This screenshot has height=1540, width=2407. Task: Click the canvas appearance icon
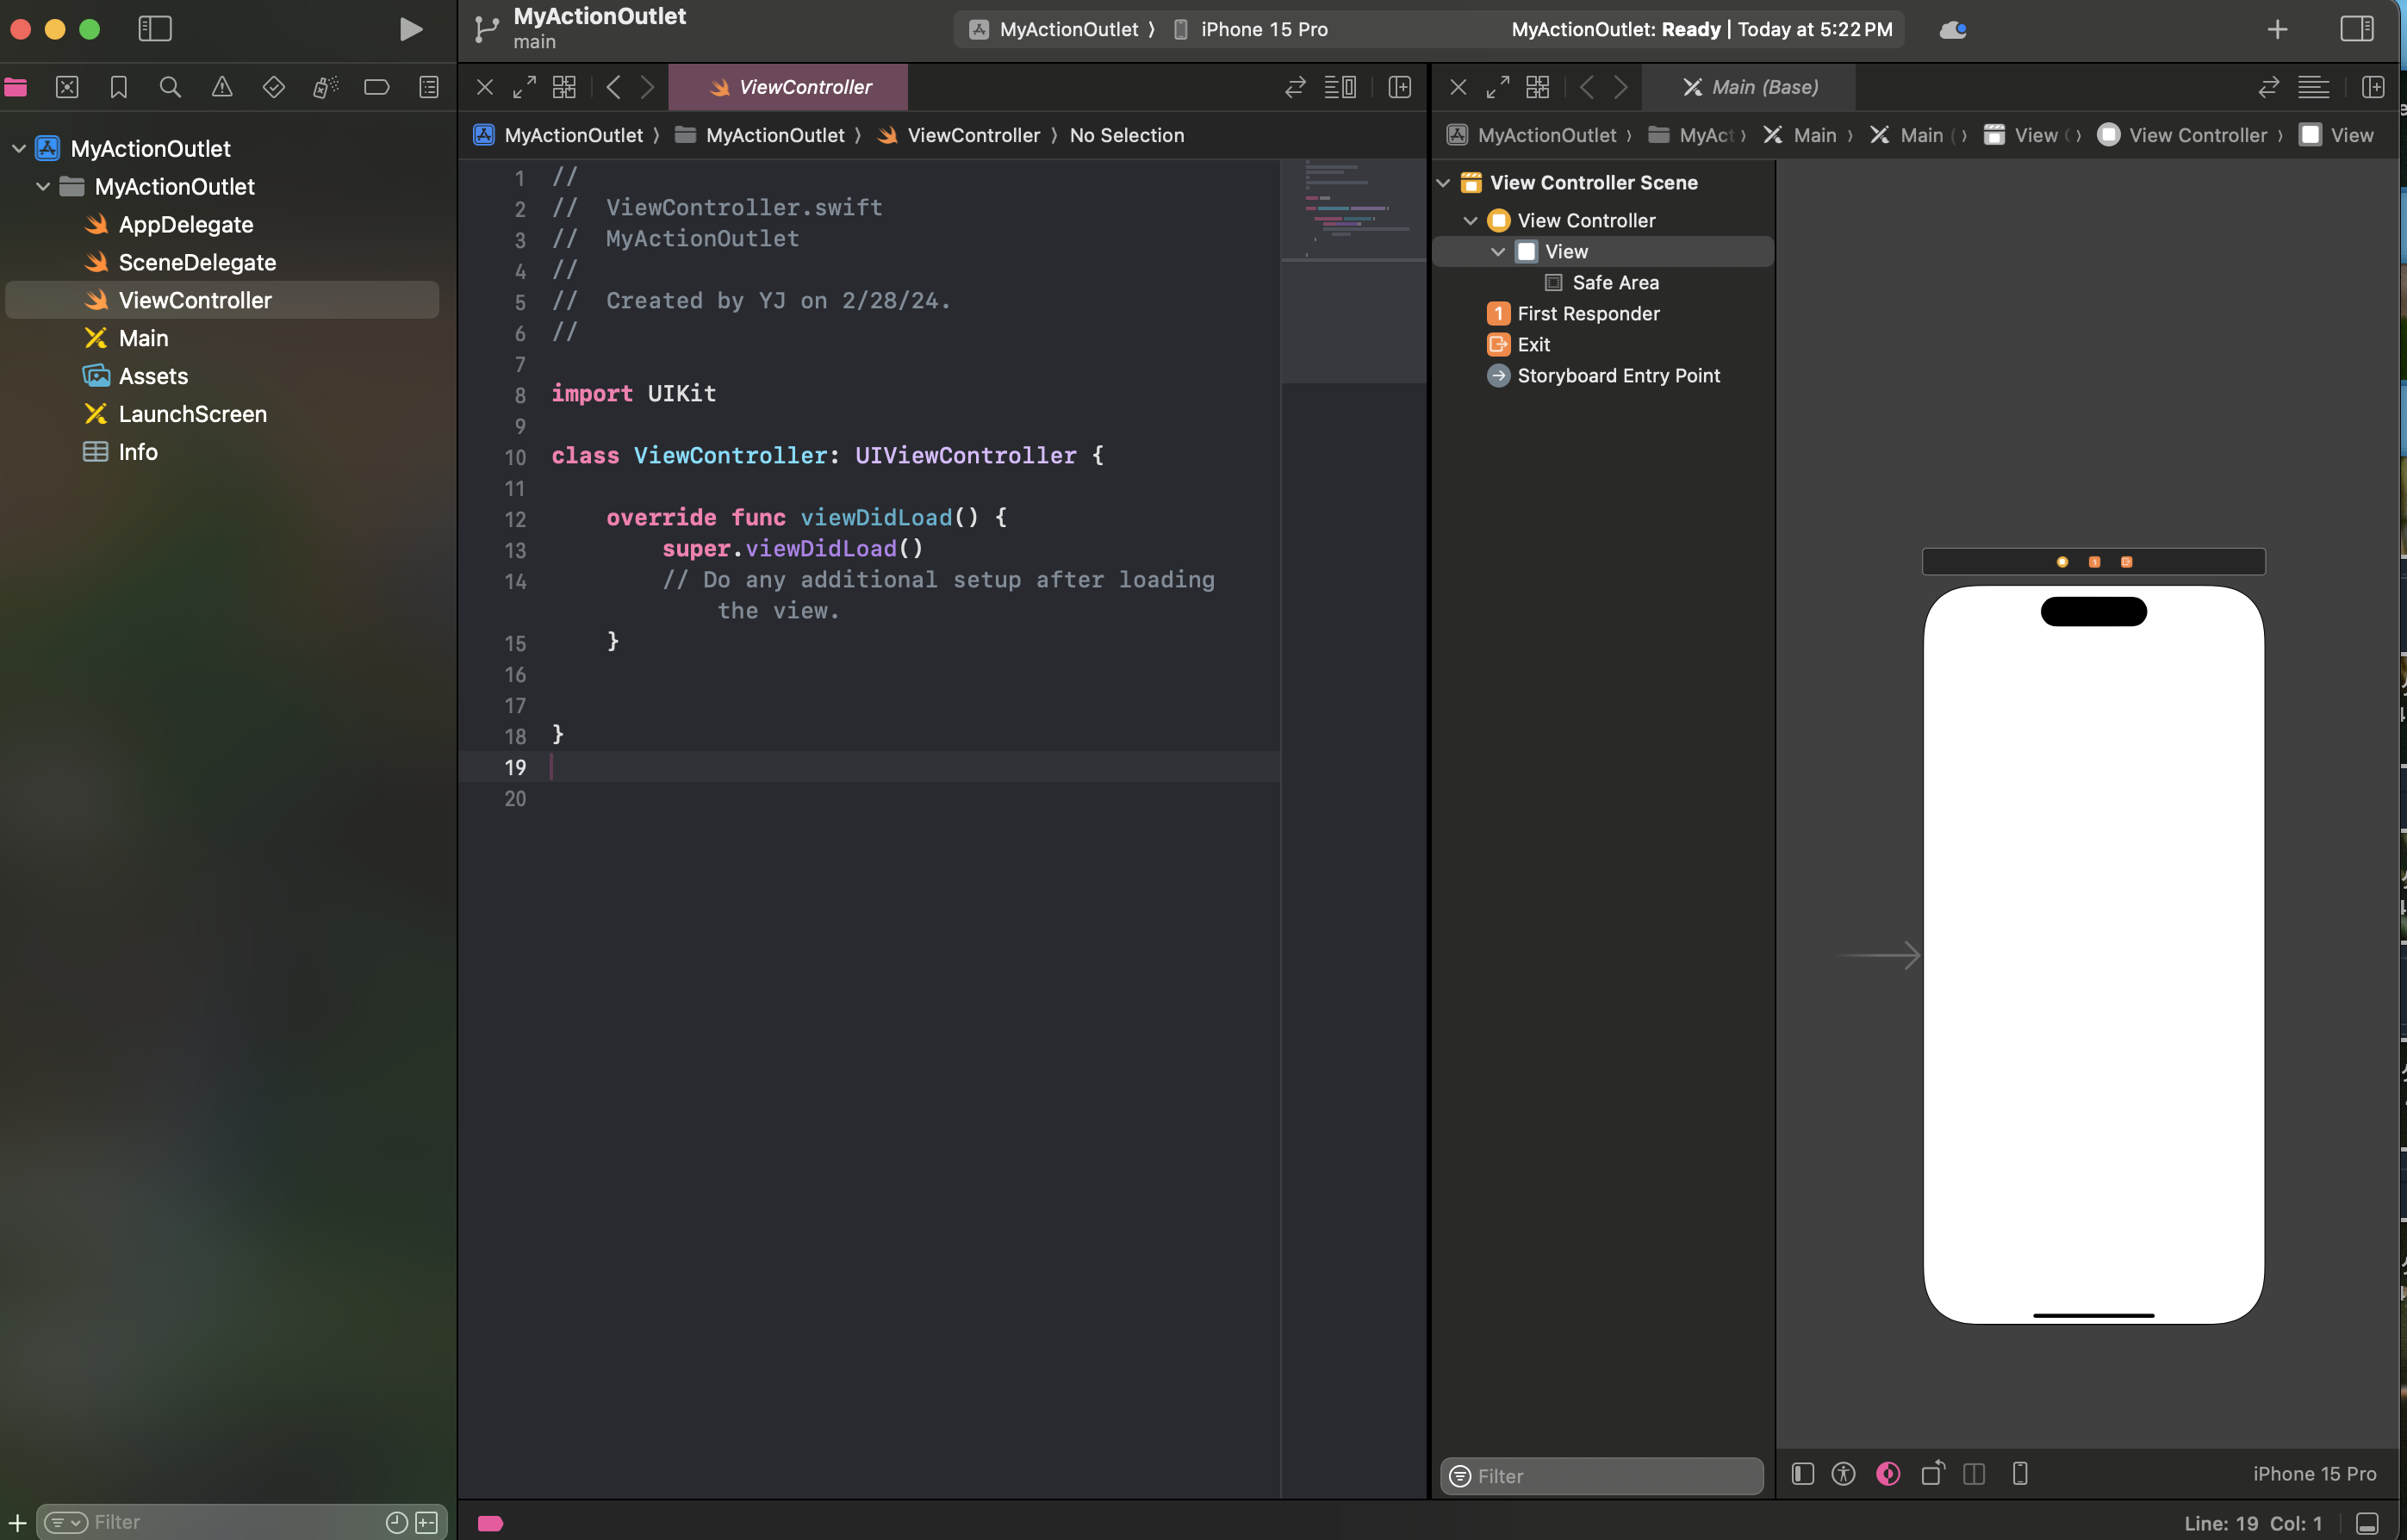[x=1888, y=1474]
